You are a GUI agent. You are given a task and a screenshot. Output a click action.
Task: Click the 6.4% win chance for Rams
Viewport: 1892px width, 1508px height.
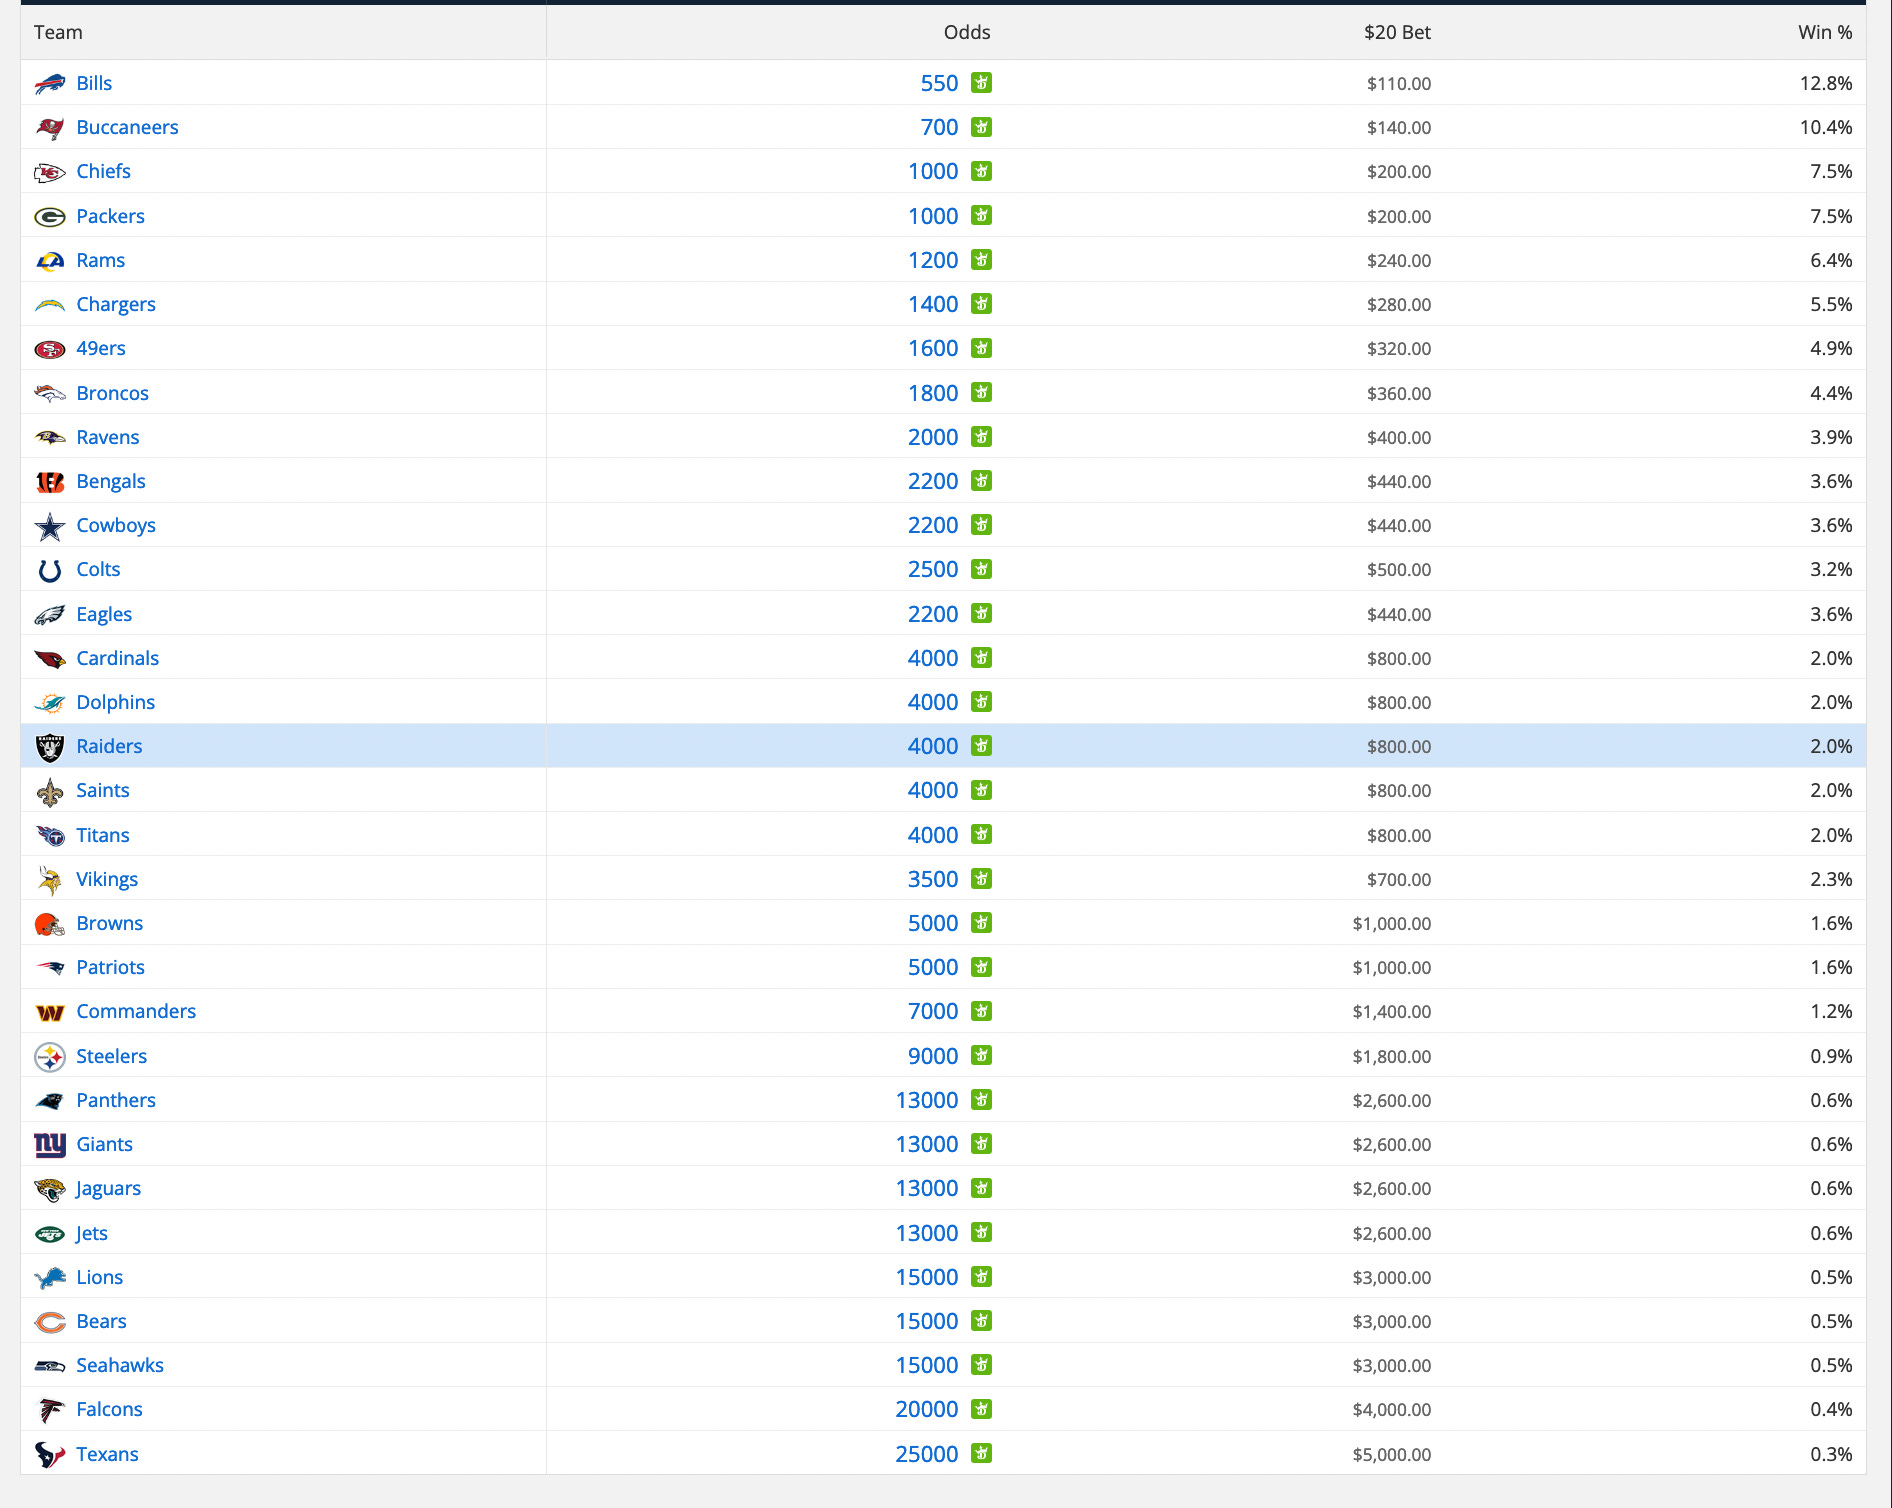coord(1831,260)
